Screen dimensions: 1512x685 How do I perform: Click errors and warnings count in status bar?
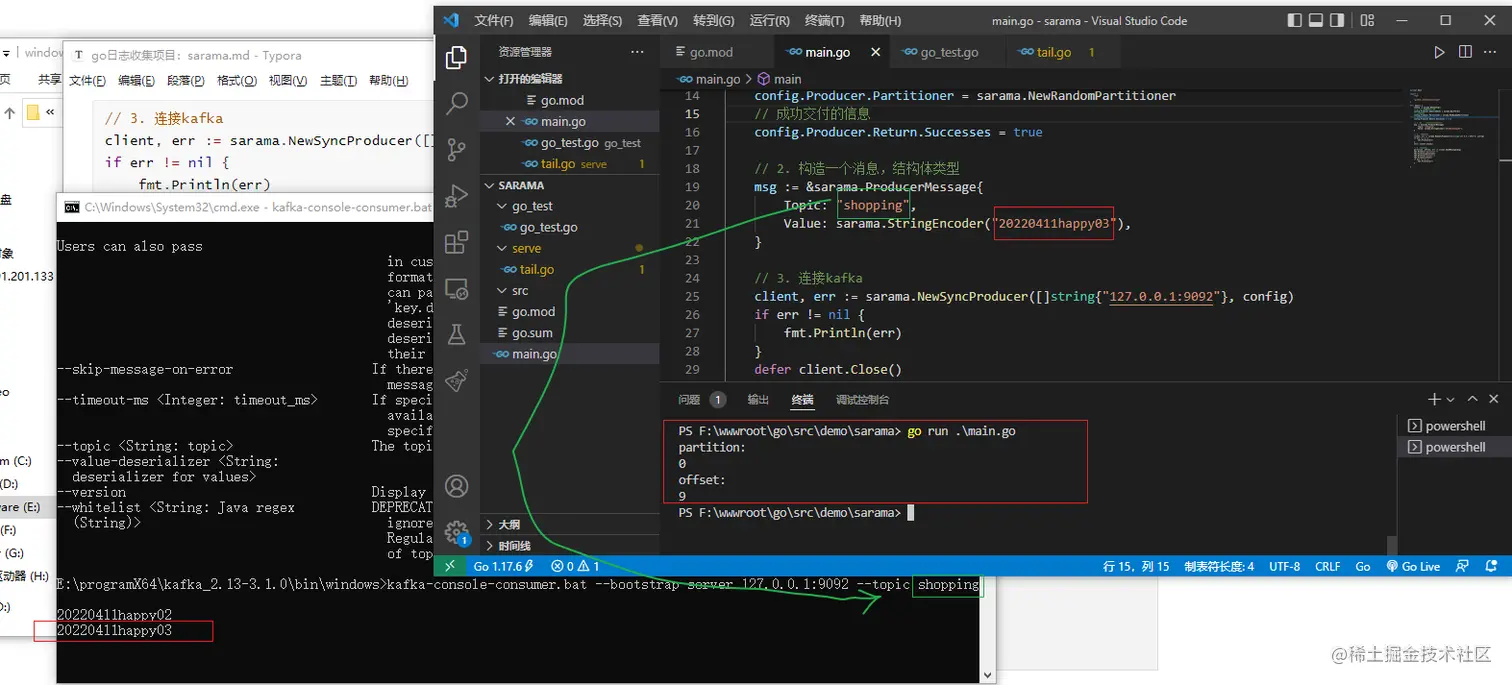[575, 566]
